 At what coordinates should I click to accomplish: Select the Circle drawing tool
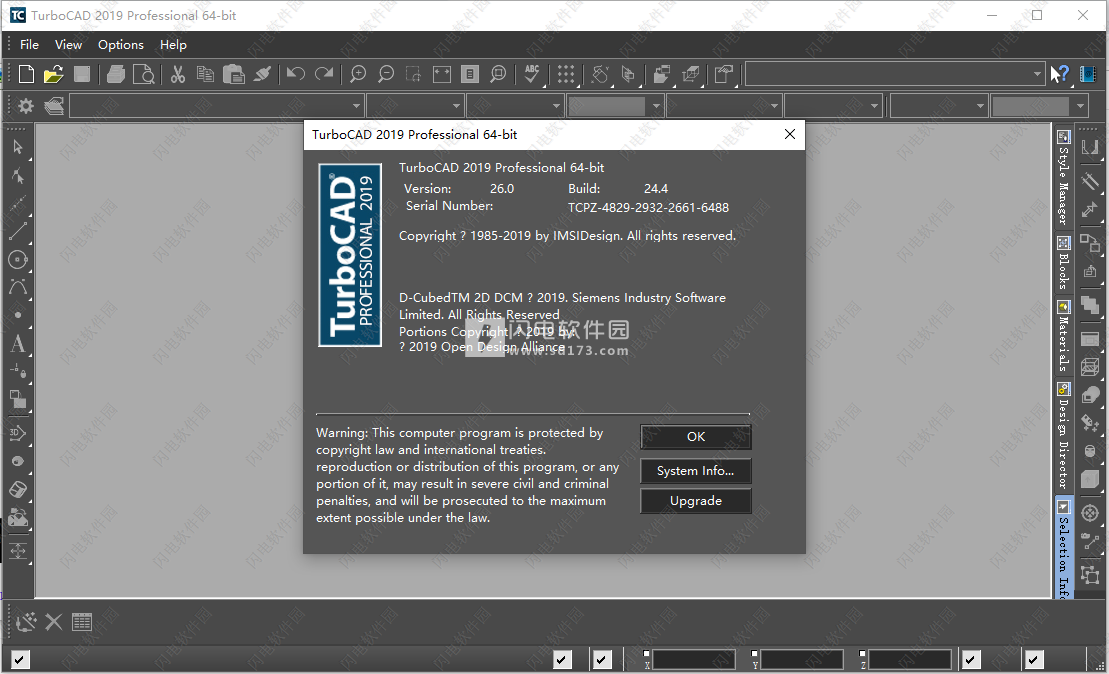pos(18,260)
